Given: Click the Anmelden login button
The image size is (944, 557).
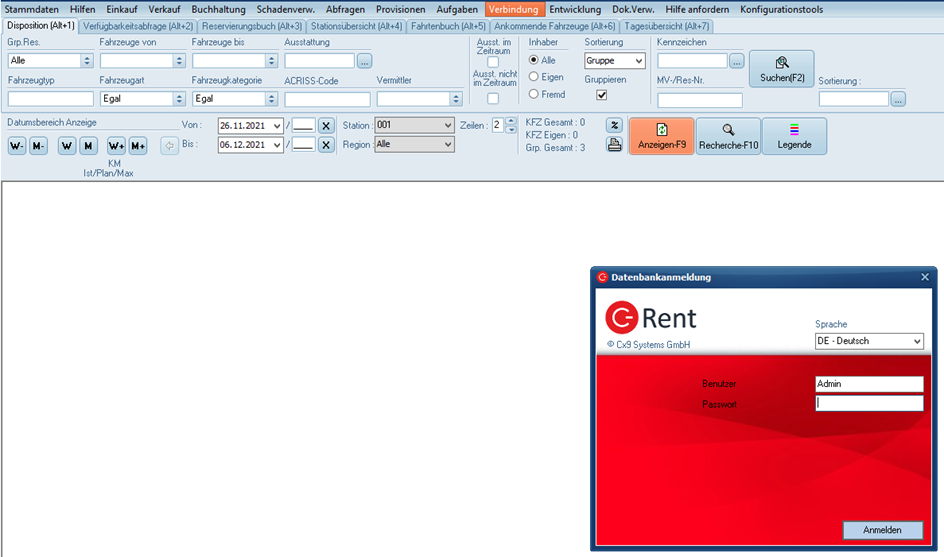Looking at the screenshot, I should (x=883, y=530).
